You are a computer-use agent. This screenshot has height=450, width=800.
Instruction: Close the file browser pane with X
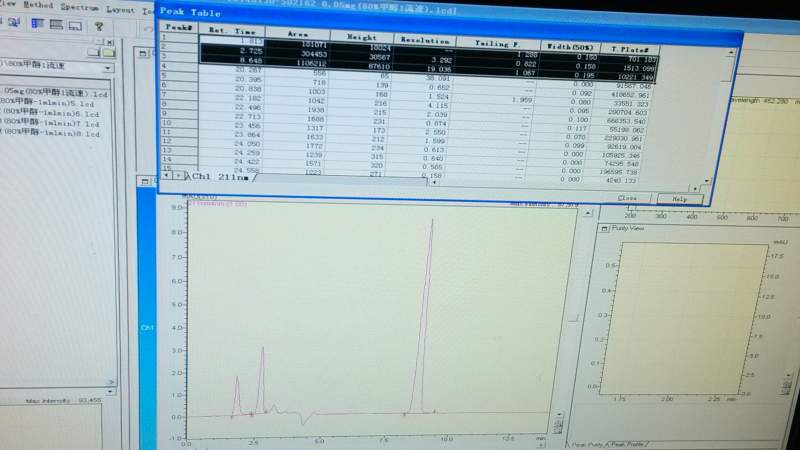point(110,42)
